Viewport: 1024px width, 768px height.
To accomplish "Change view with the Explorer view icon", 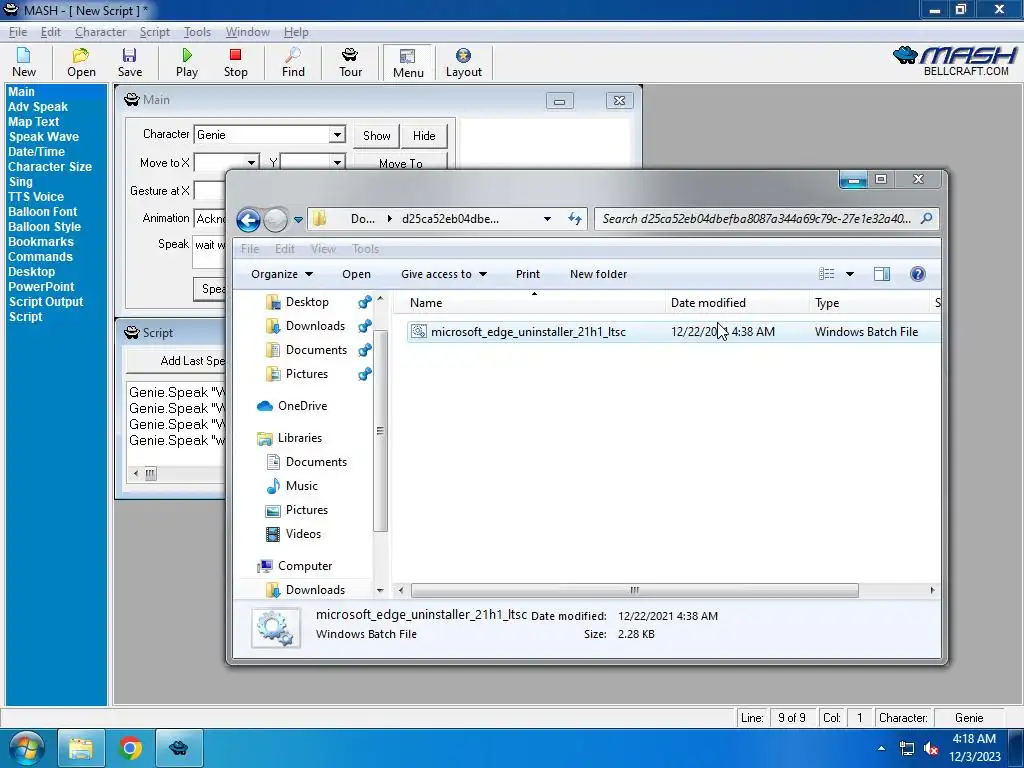I will click(827, 274).
